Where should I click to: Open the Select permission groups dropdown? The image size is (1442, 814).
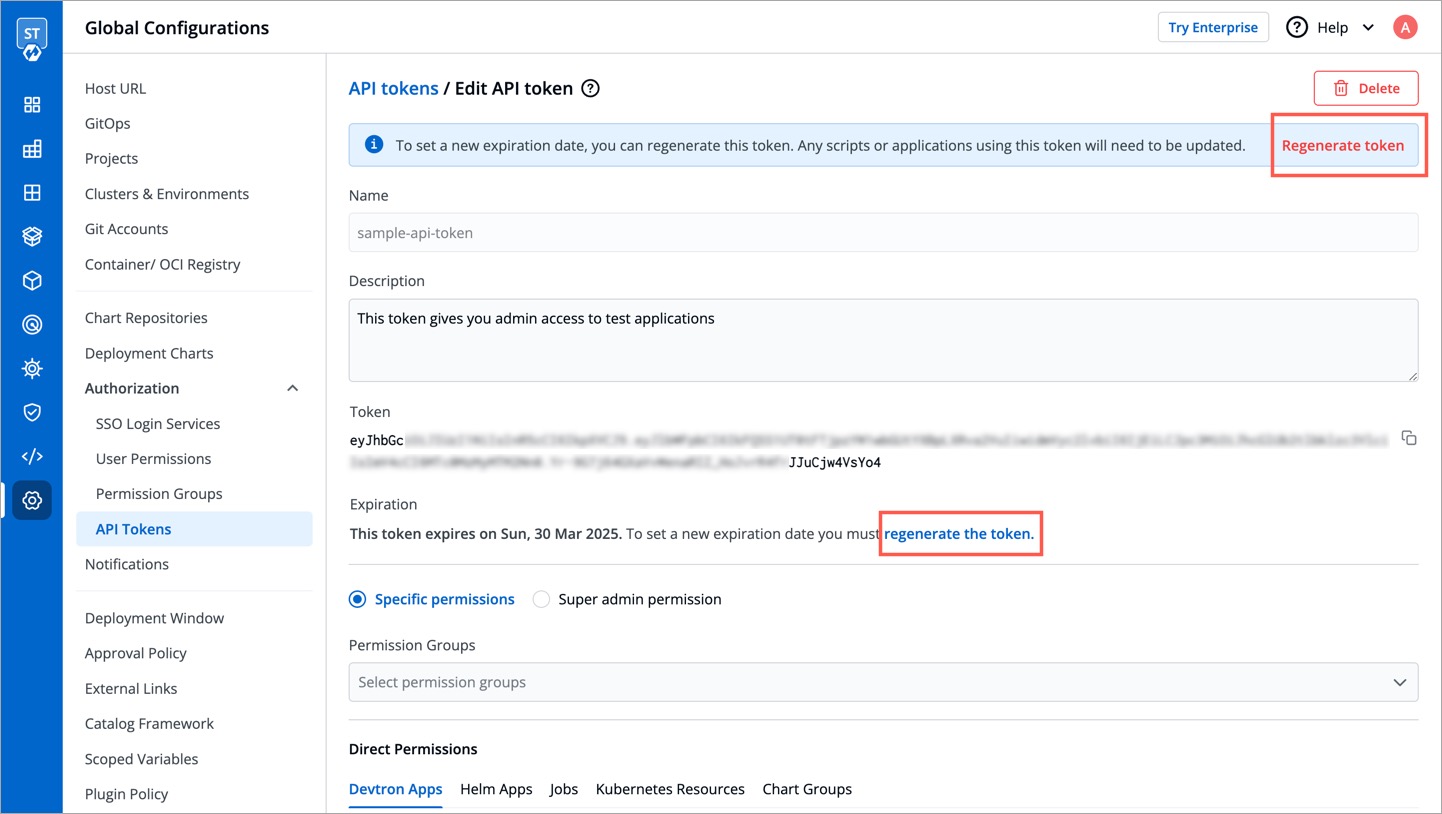[882, 682]
